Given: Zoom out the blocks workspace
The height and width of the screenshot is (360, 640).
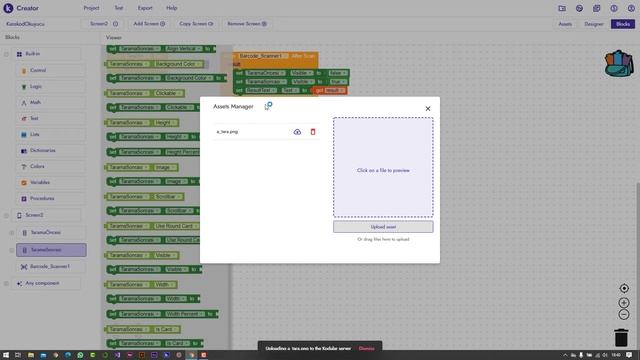Looking at the screenshot, I should pos(624,315).
